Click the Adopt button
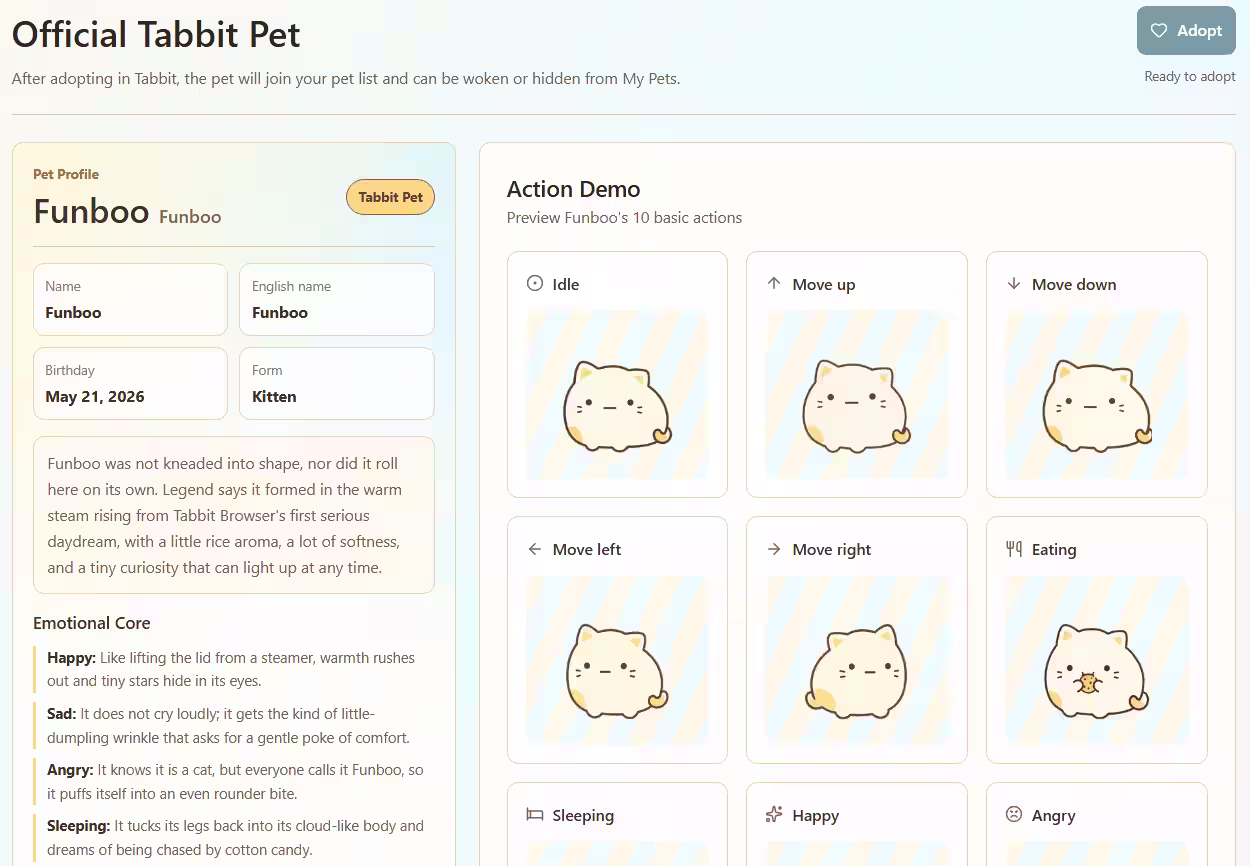This screenshot has width=1250, height=866. tap(1186, 30)
